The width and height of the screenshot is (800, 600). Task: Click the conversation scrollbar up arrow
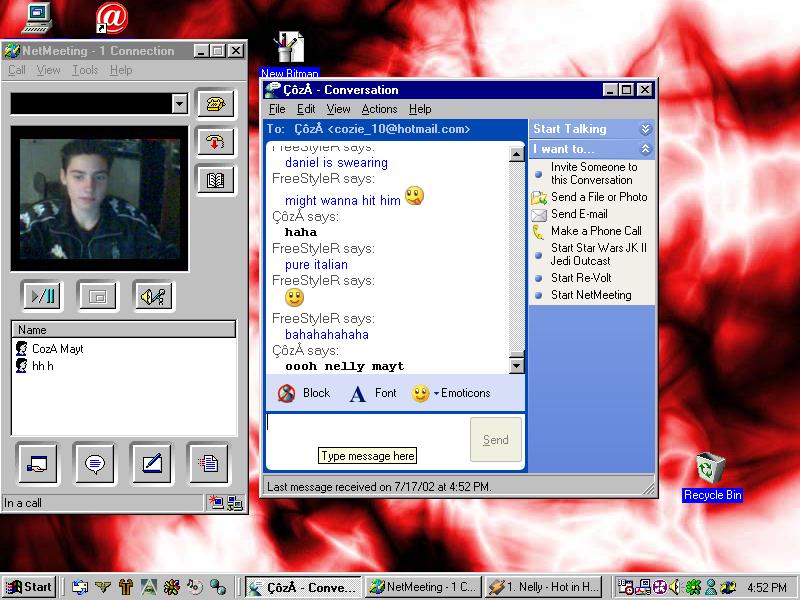pos(517,154)
